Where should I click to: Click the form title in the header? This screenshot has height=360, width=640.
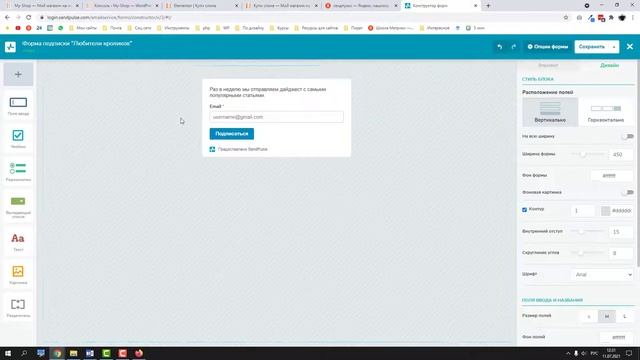pos(77,43)
